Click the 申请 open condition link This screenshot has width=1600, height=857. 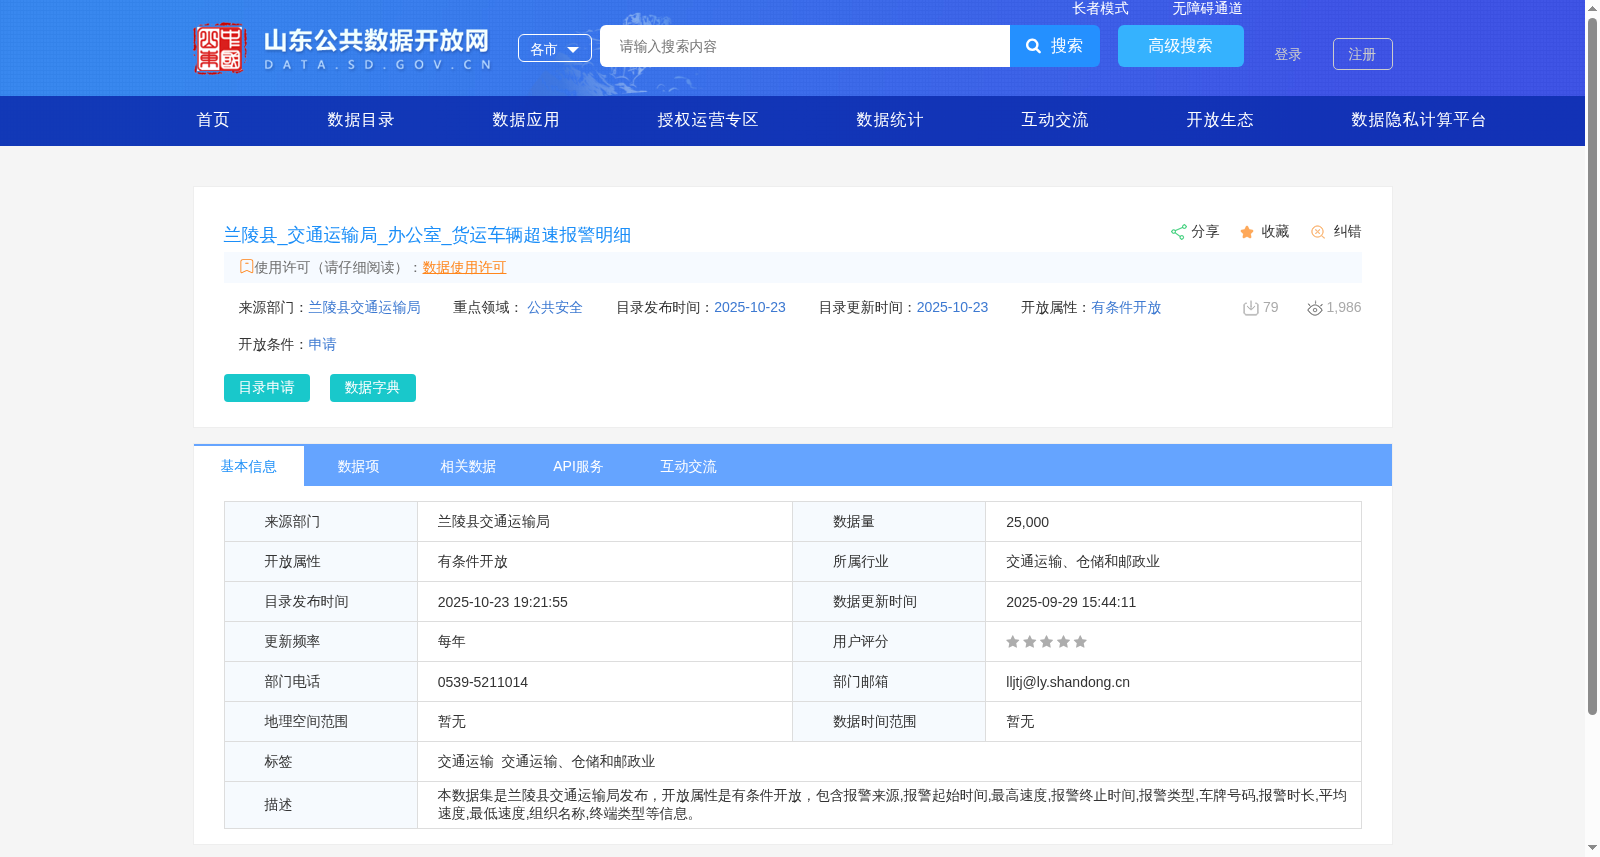coord(322,345)
